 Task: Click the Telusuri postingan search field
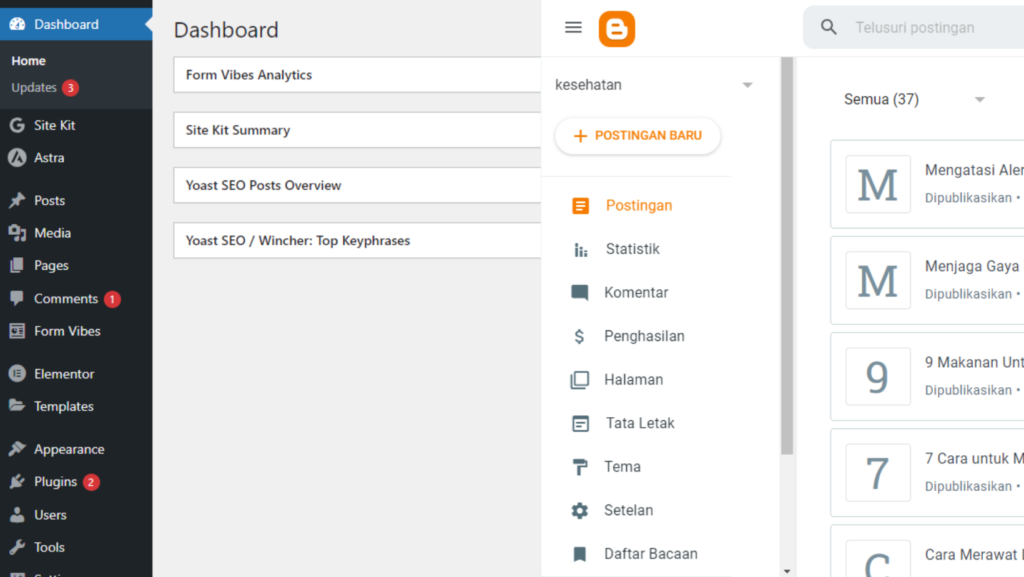pyautogui.click(x=930, y=28)
